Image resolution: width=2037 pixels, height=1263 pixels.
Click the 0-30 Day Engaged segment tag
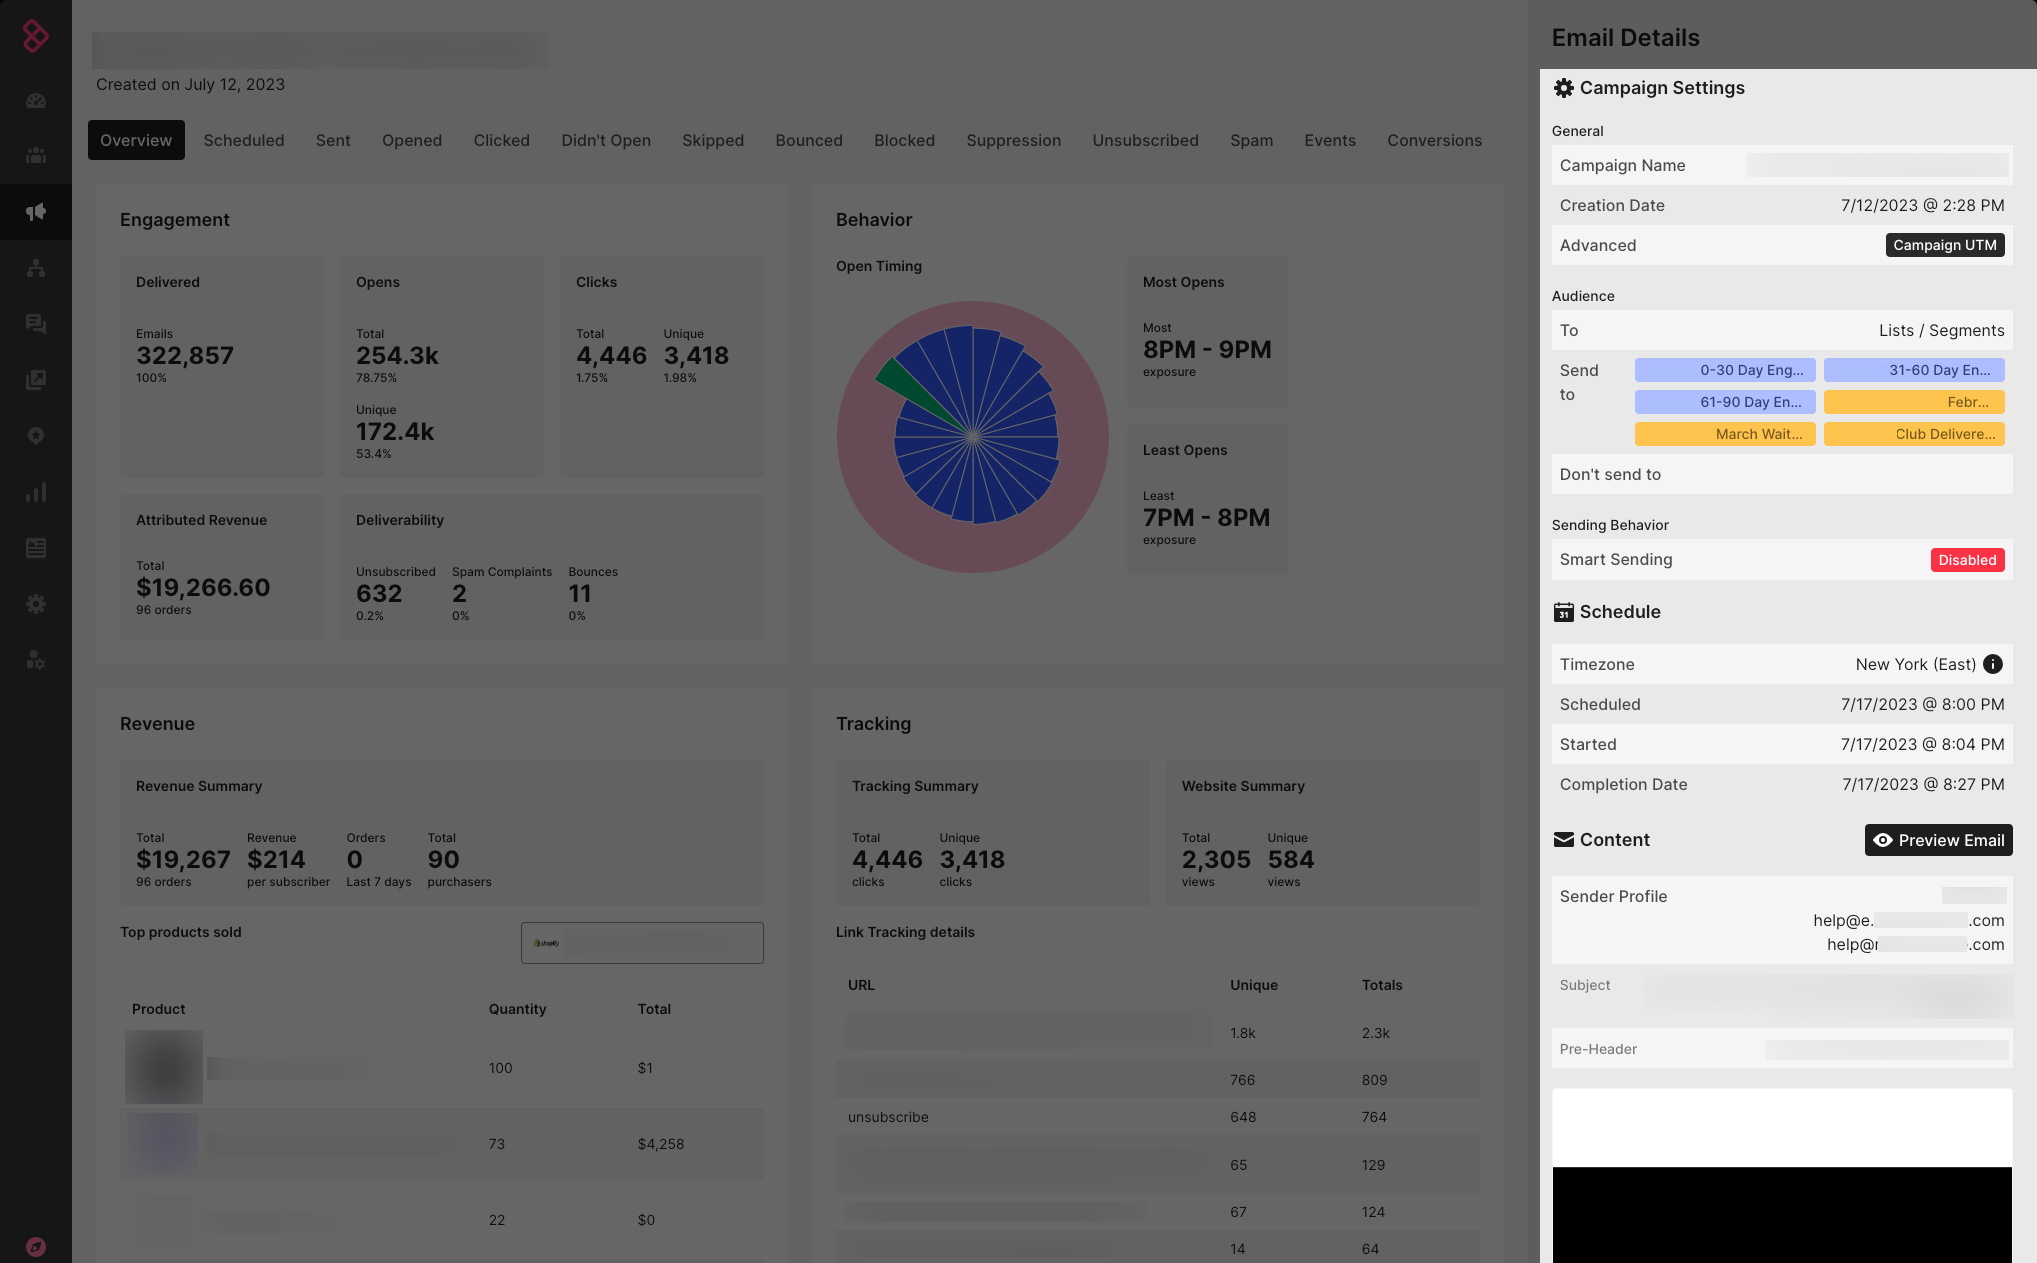pyautogui.click(x=1725, y=370)
